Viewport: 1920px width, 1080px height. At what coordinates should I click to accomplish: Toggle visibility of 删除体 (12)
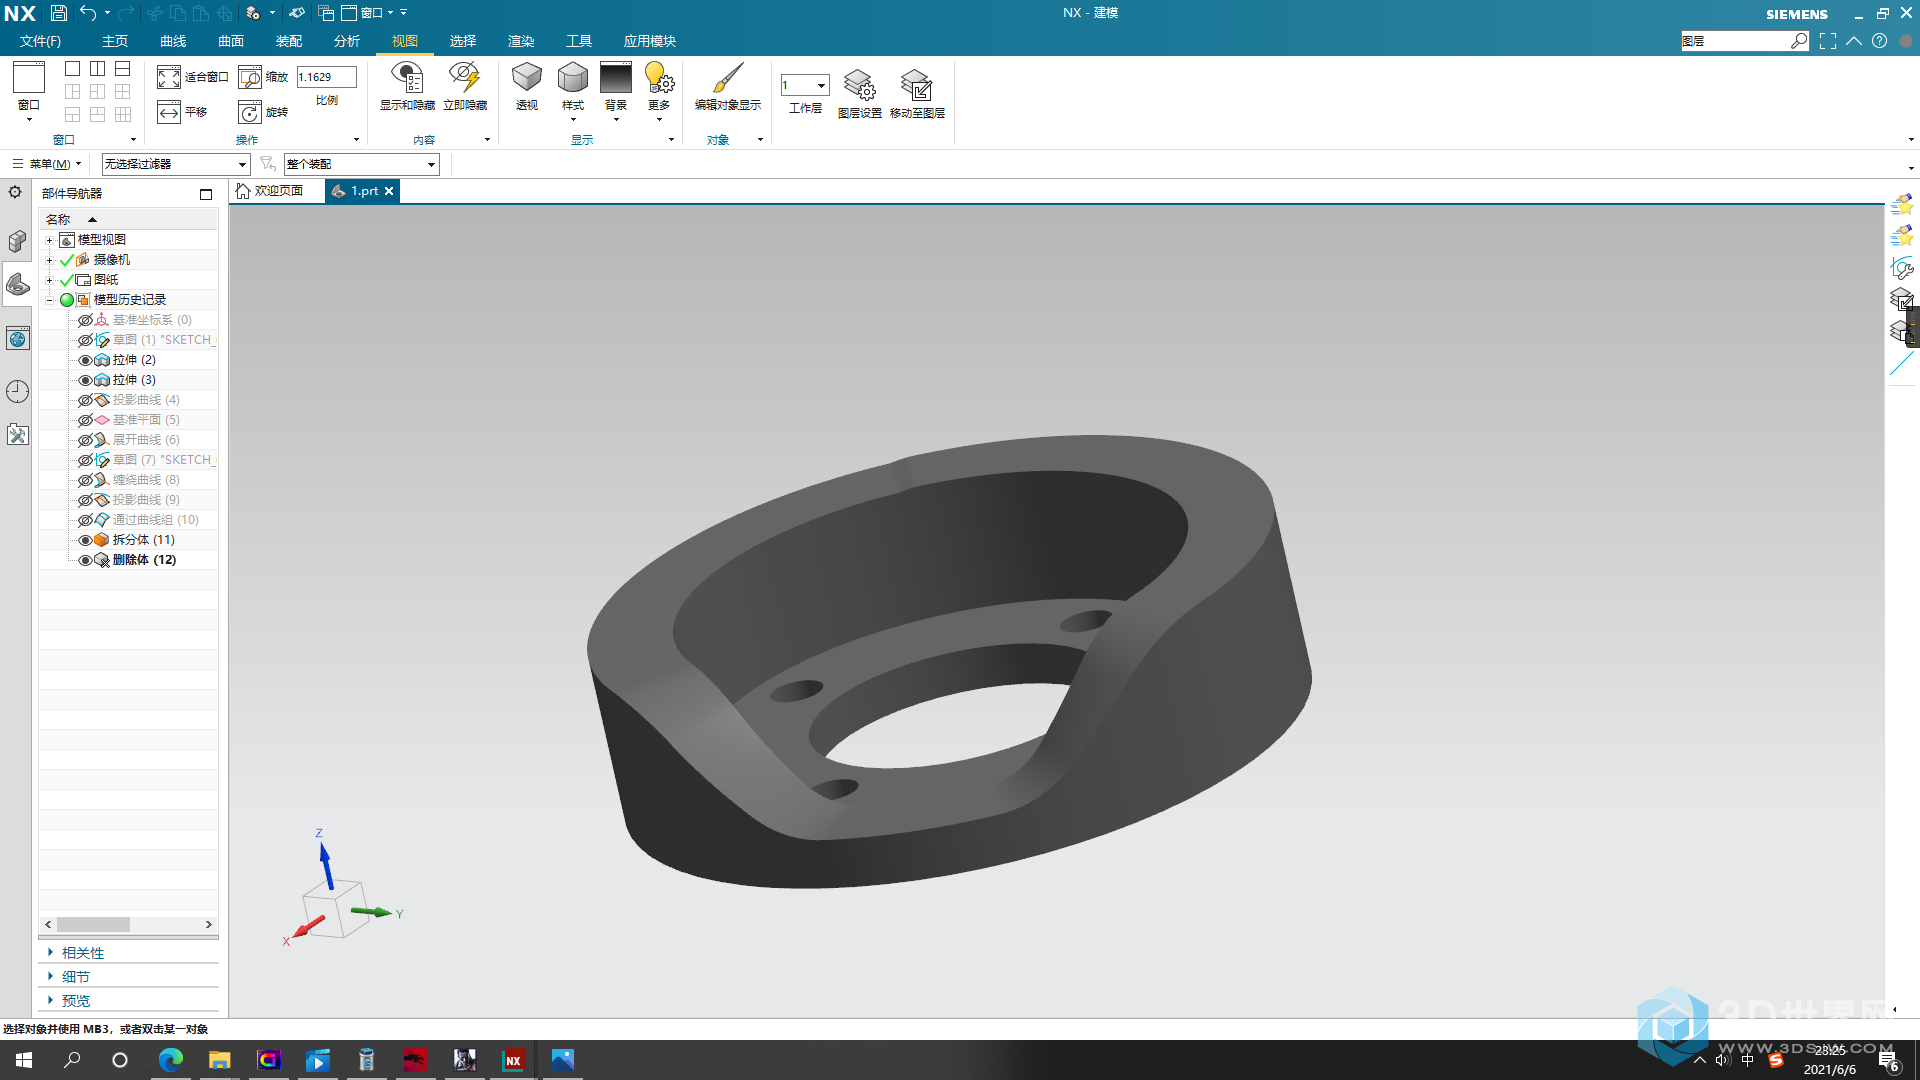85,560
